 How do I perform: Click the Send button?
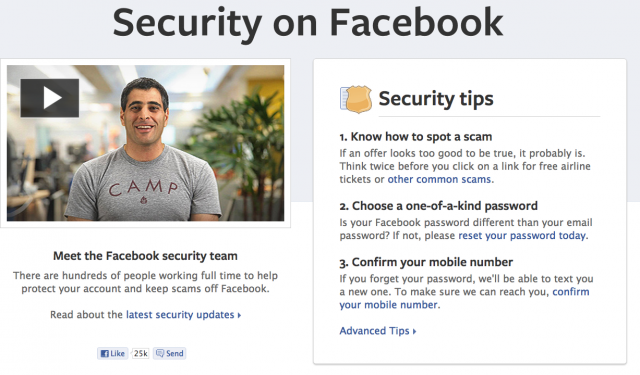[x=170, y=353]
